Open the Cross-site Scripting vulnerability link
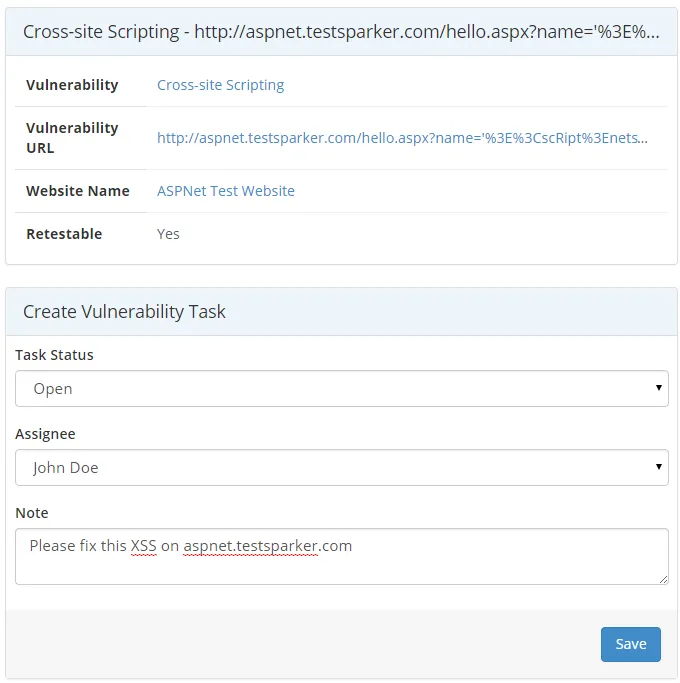Screen dimensions: 680x683 220,85
